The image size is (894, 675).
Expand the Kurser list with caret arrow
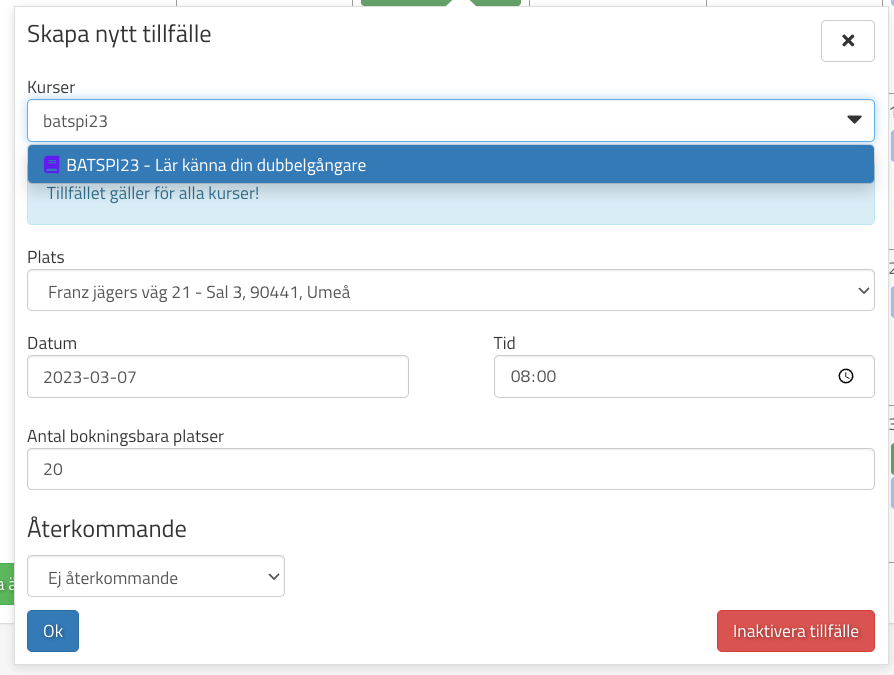coord(854,120)
